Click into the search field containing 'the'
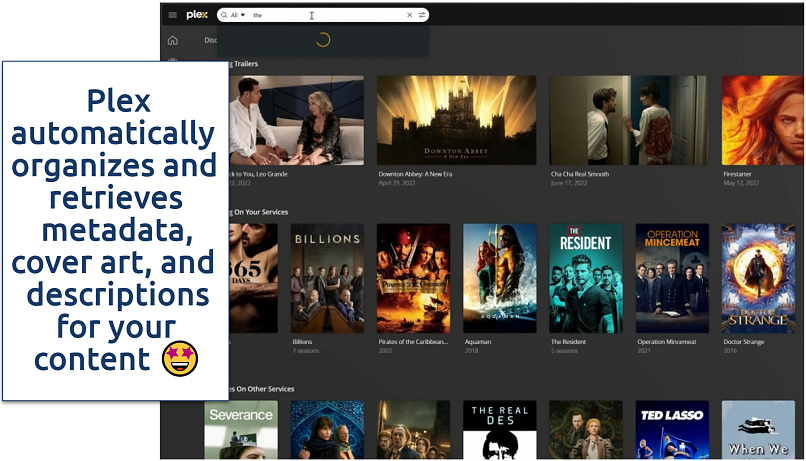 point(320,15)
